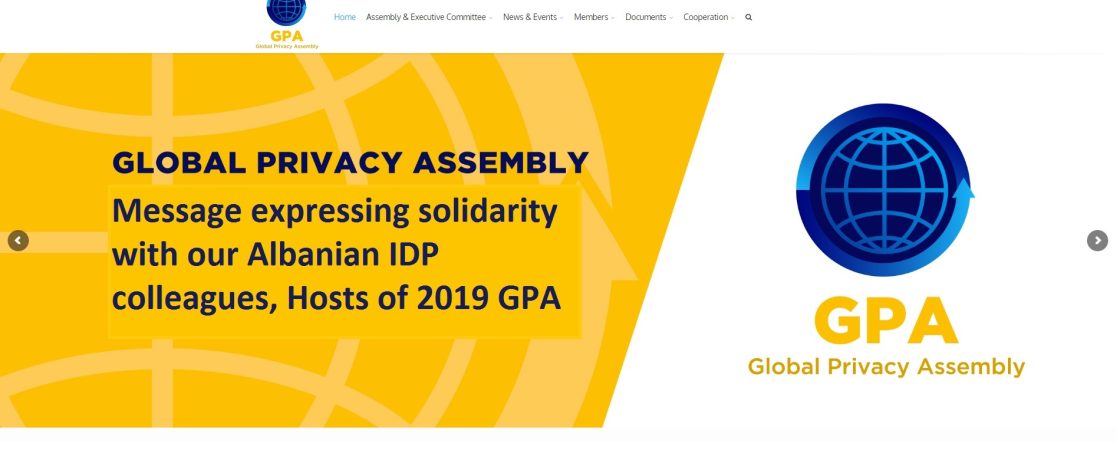Go to previous slide arrow

pos(18,241)
